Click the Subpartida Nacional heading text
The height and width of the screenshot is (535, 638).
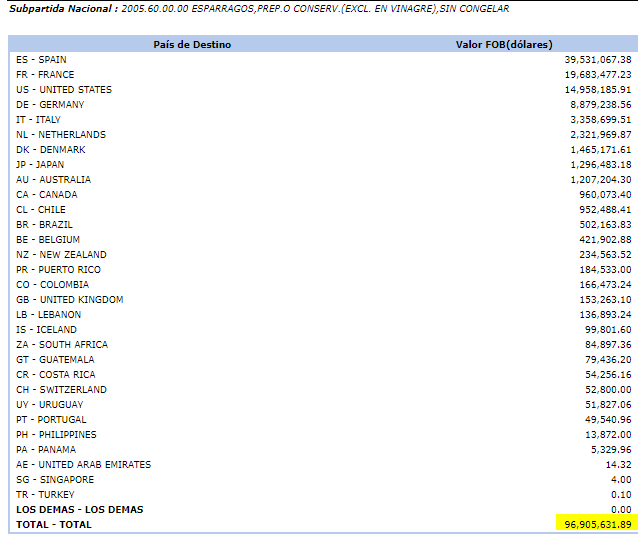click(x=63, y=9)
